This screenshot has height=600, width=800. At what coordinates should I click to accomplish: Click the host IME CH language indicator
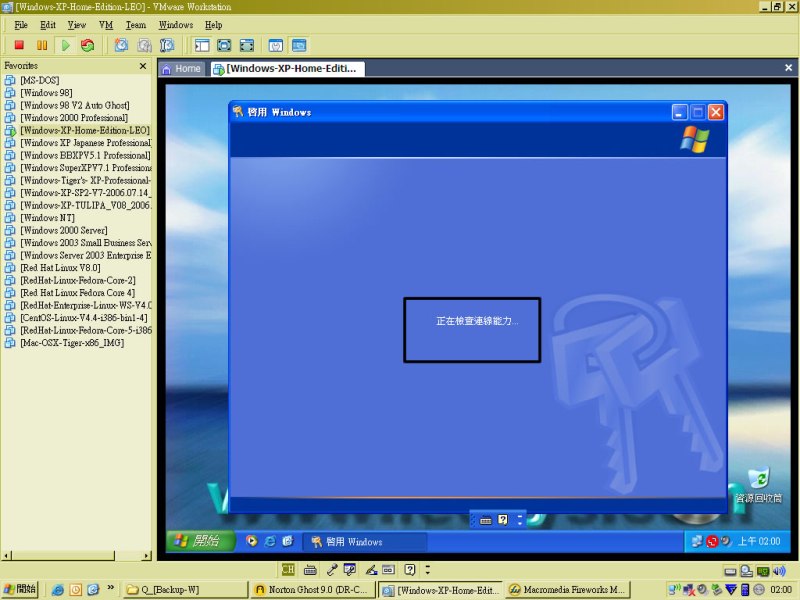(x=288, y=569)
